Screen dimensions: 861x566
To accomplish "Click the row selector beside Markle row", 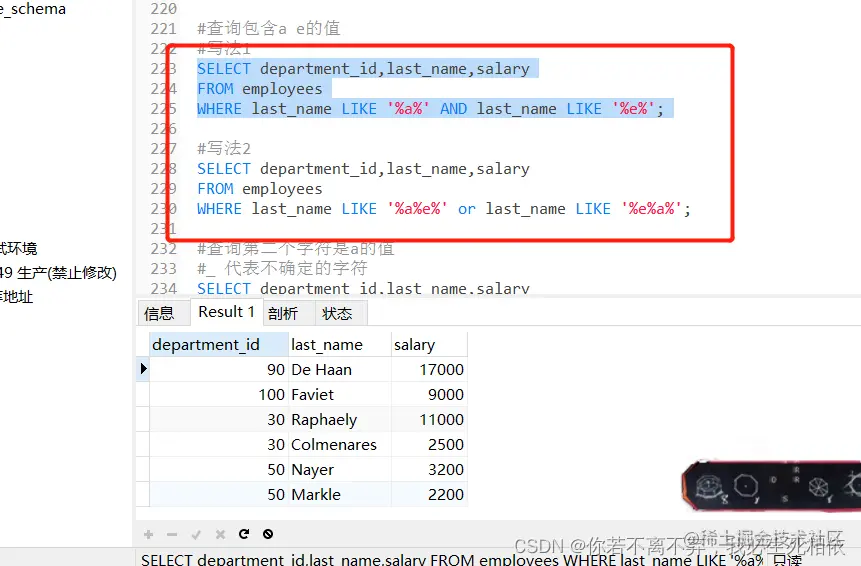I will click(x=143, y=495).
